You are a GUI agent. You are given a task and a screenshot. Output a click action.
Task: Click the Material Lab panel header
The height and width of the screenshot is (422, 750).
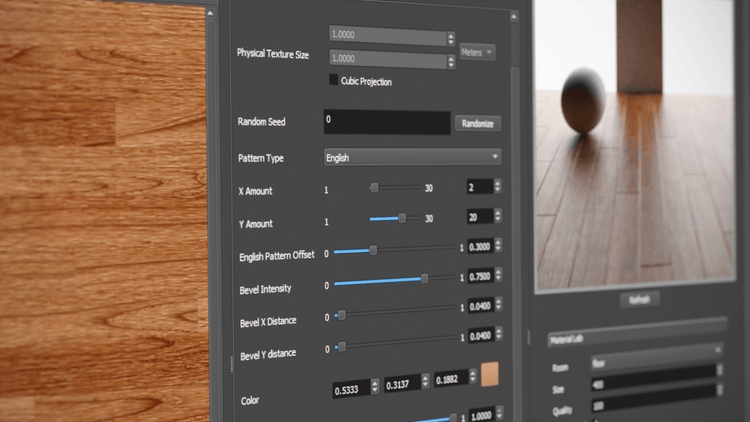[x=637, y=332]
